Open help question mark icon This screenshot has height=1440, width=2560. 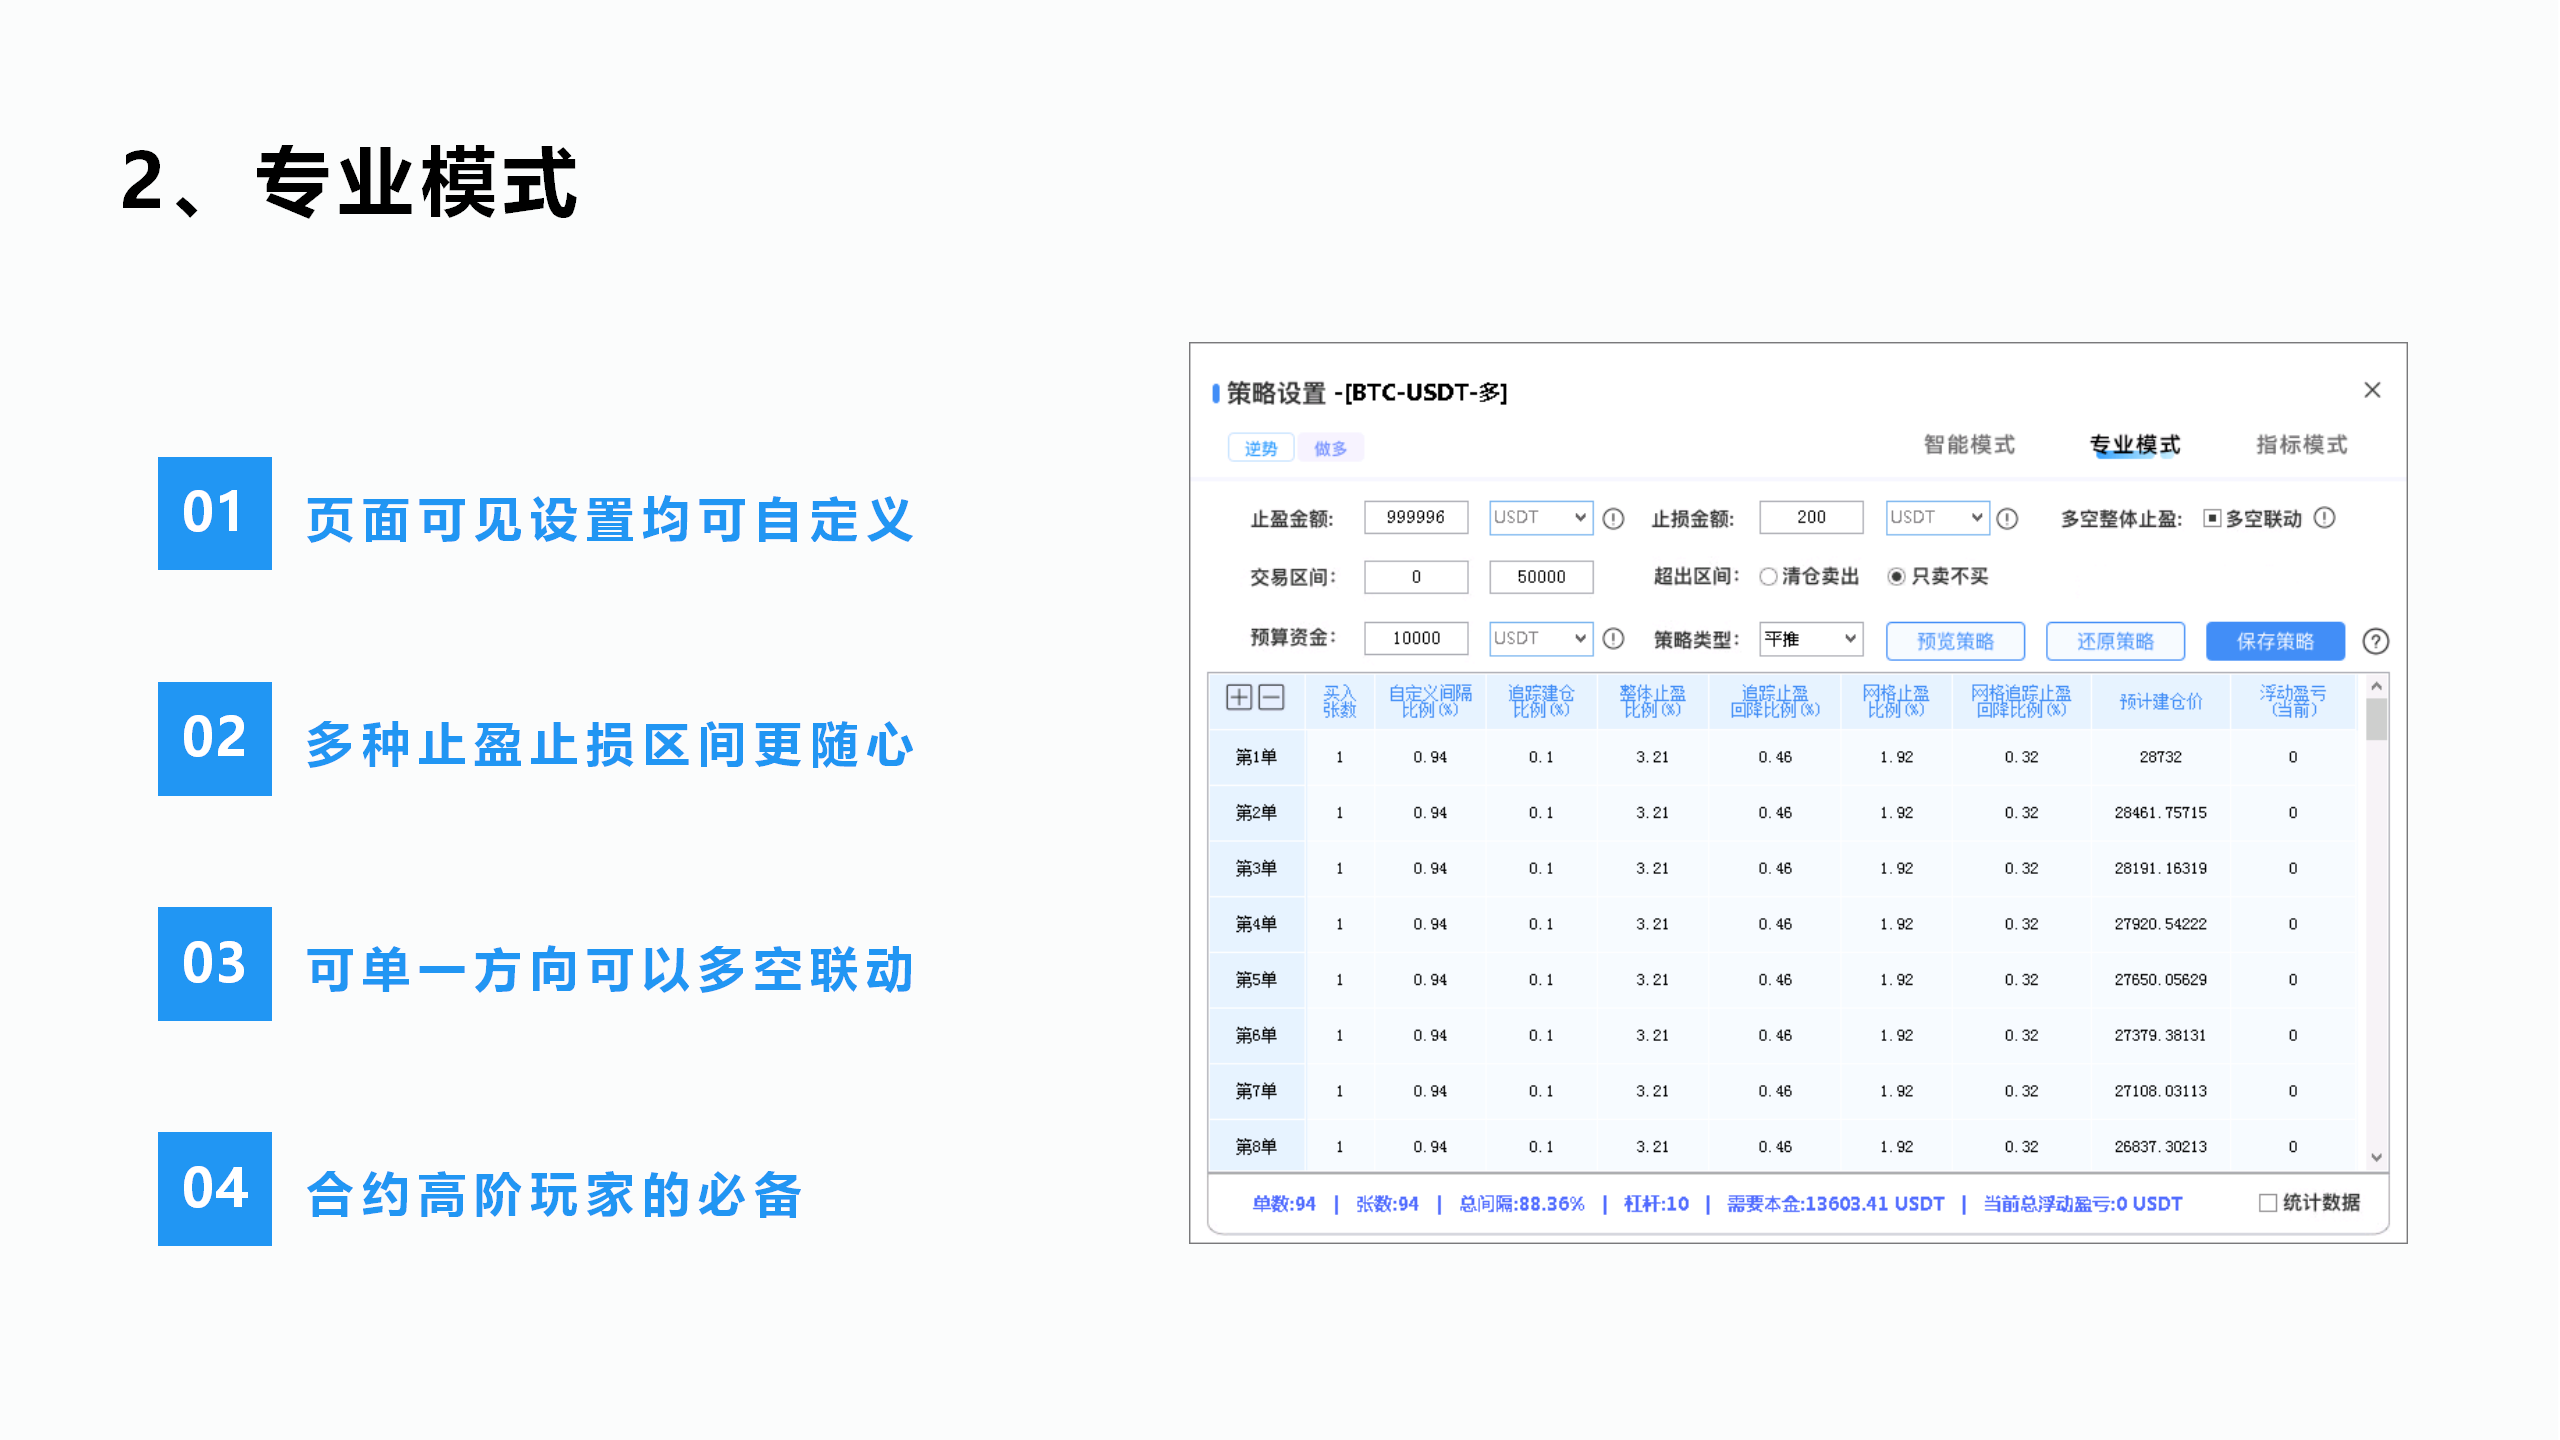2376,641
